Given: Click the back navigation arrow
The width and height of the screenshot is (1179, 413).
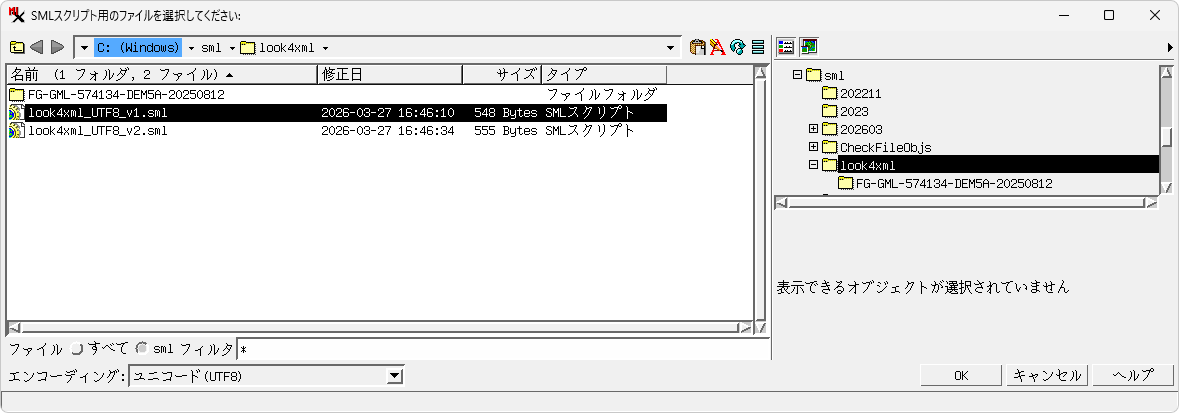Looking at the screenshot, I should point(37,47).
